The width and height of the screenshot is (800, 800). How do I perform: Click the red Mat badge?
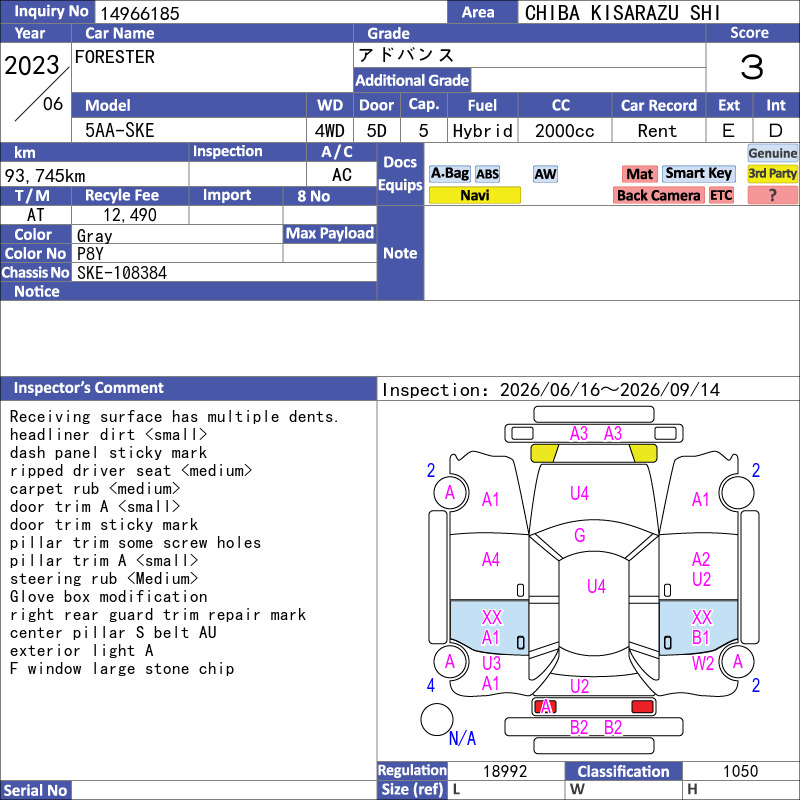coord(639,174)
